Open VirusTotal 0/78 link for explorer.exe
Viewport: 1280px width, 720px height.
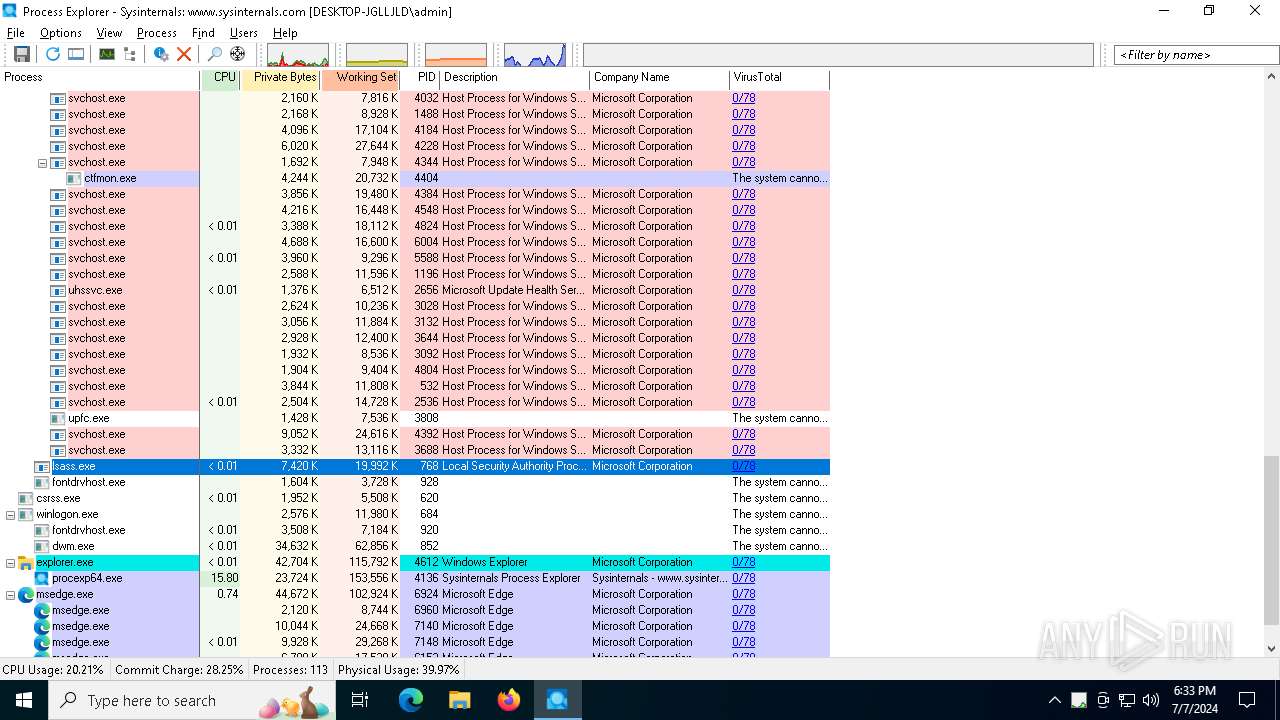tap(744, 562)
